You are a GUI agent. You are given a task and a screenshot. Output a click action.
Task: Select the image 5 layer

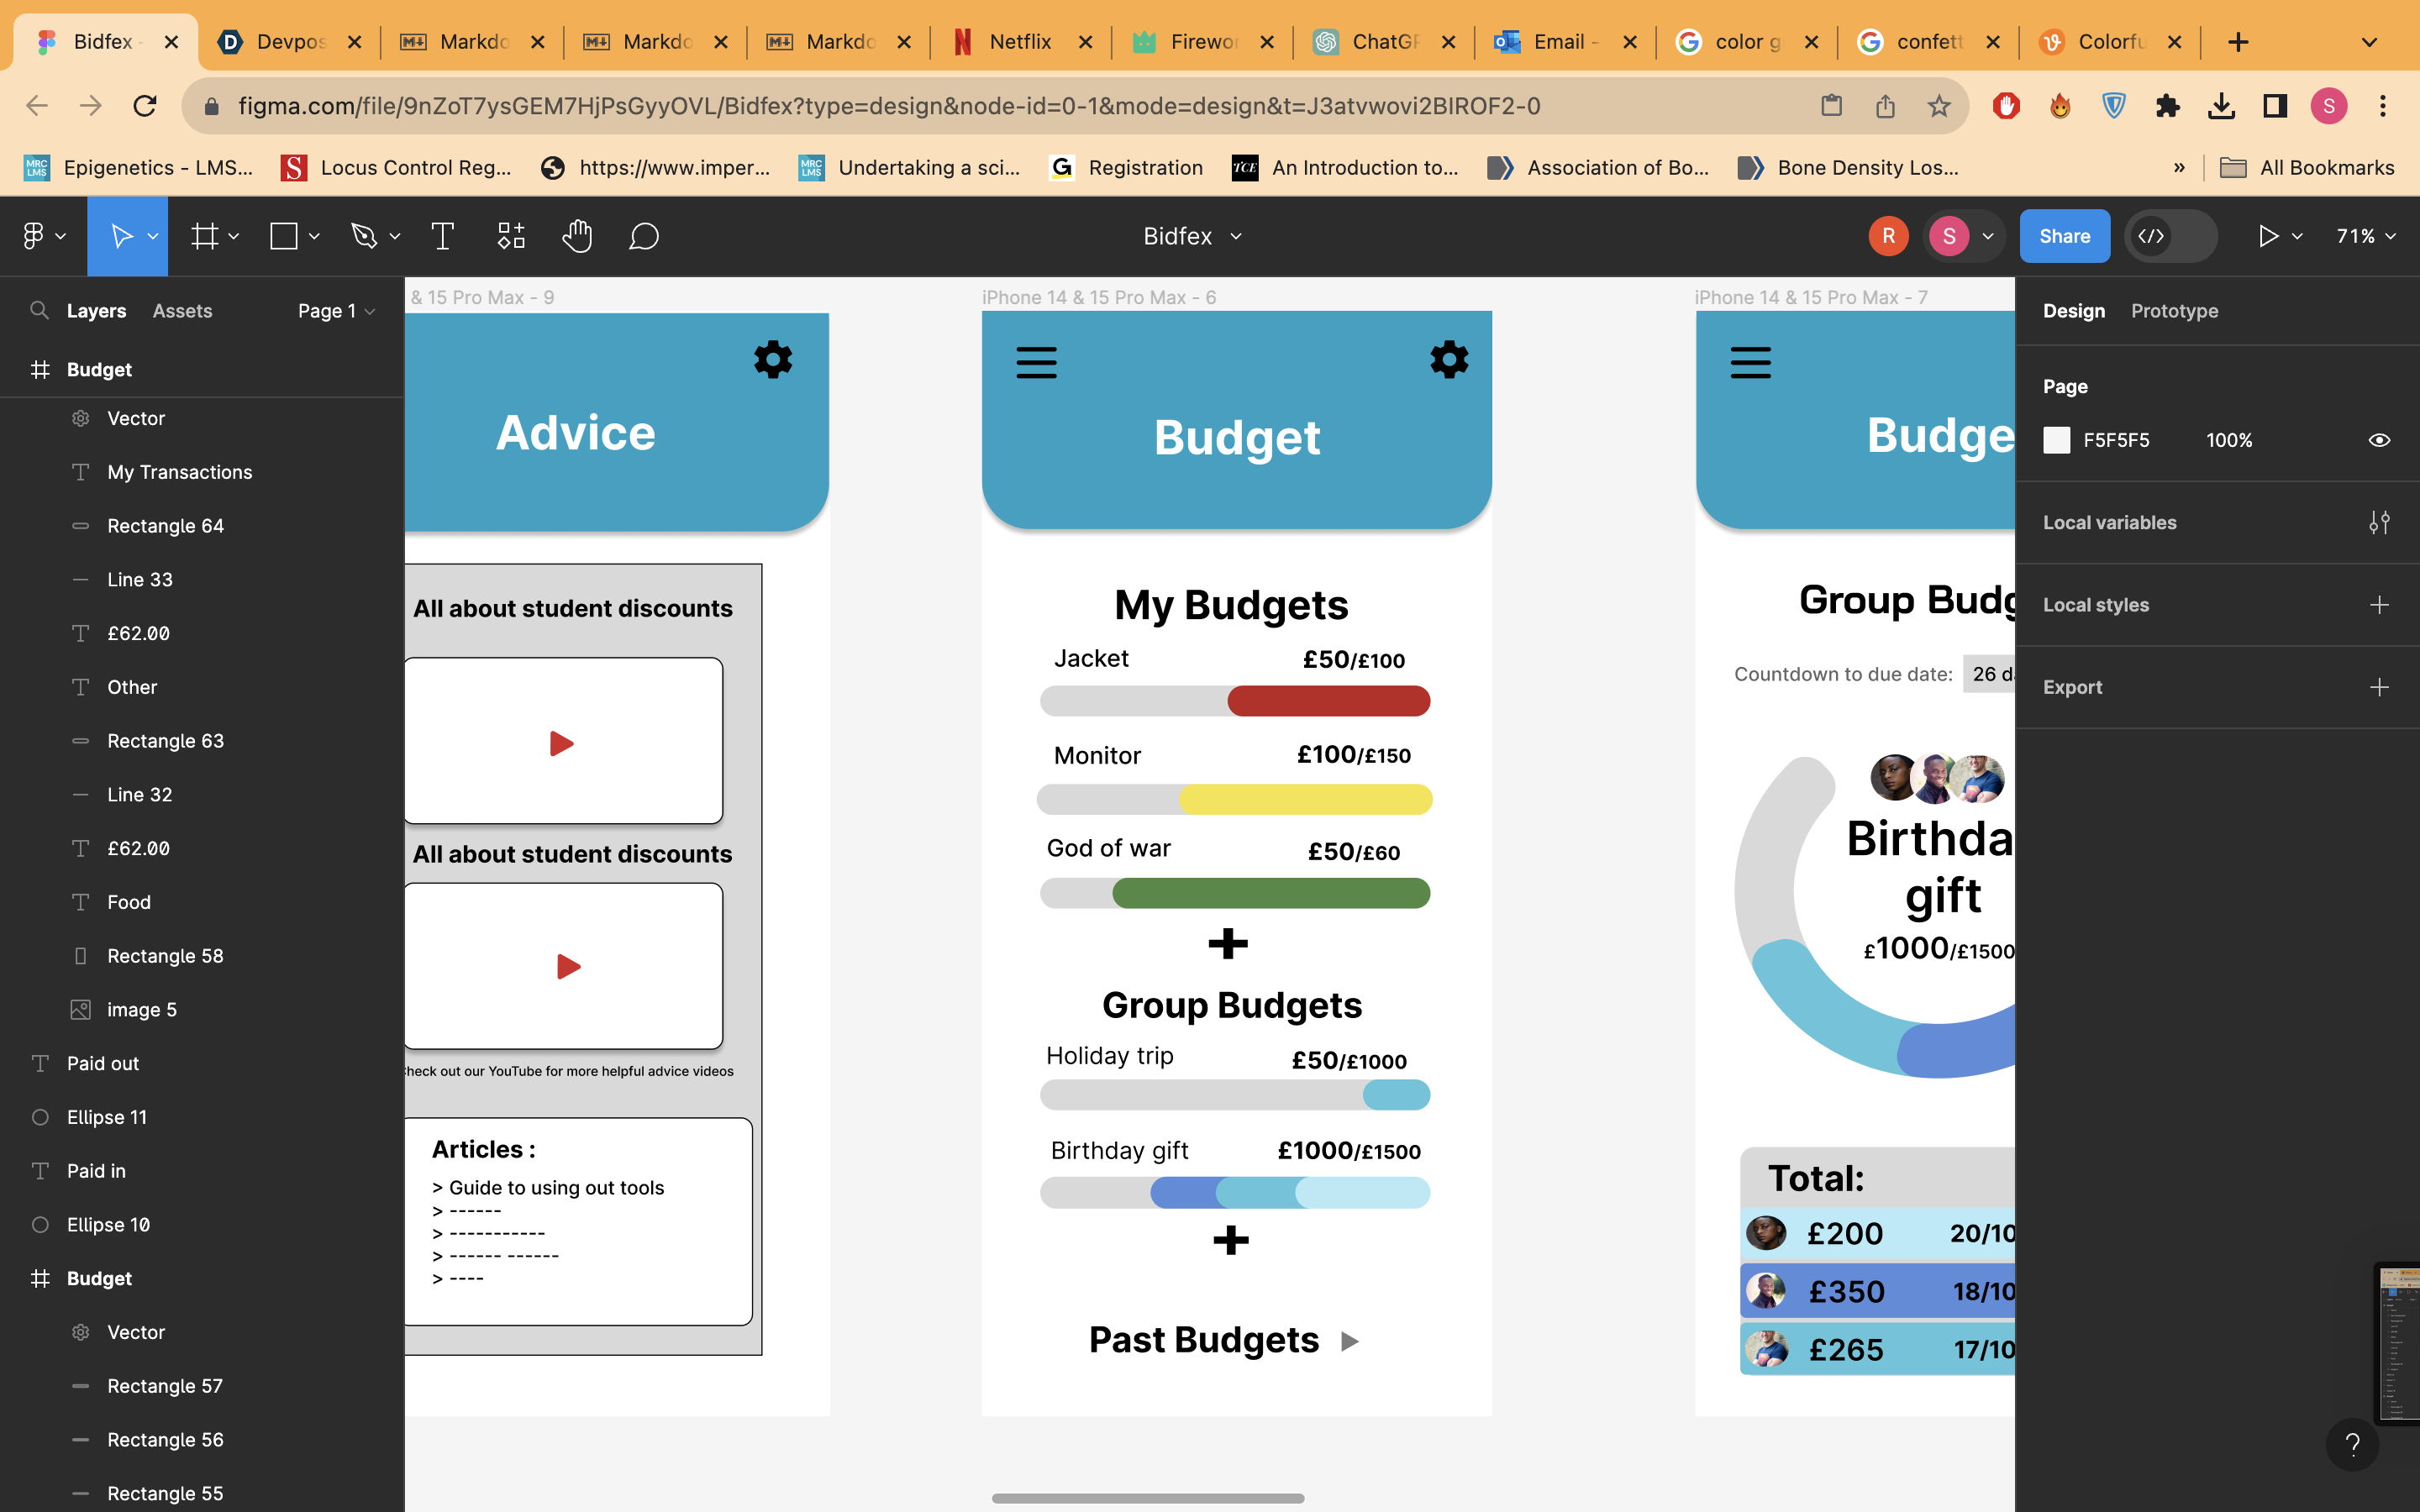point(142,1009)
